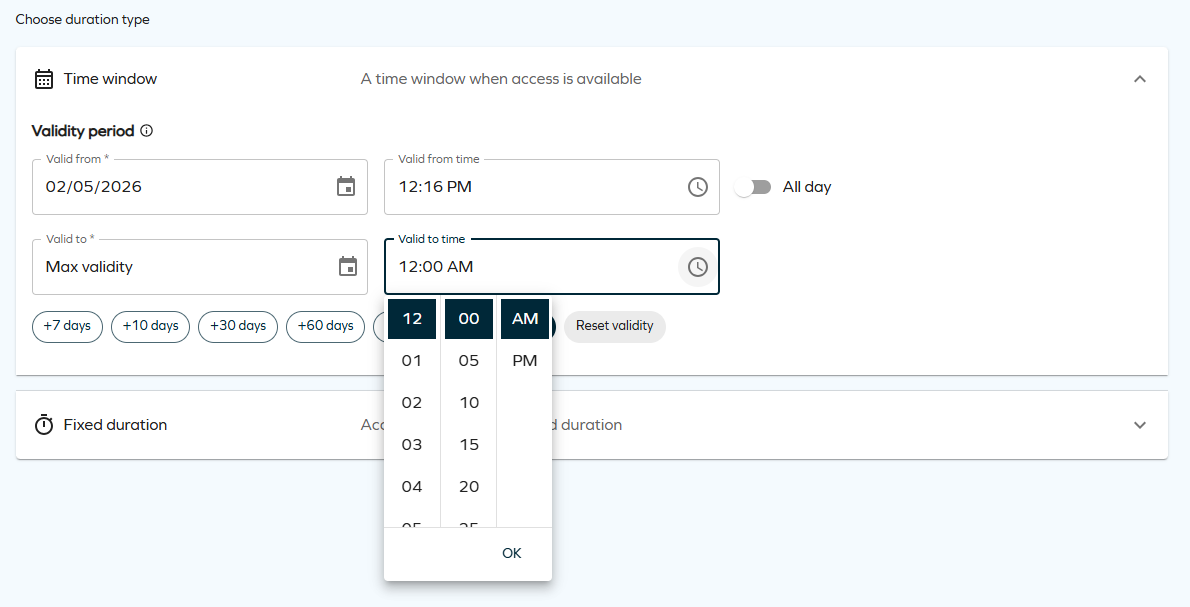Select hour 03 in the time picker

click(x=412, y=444)
